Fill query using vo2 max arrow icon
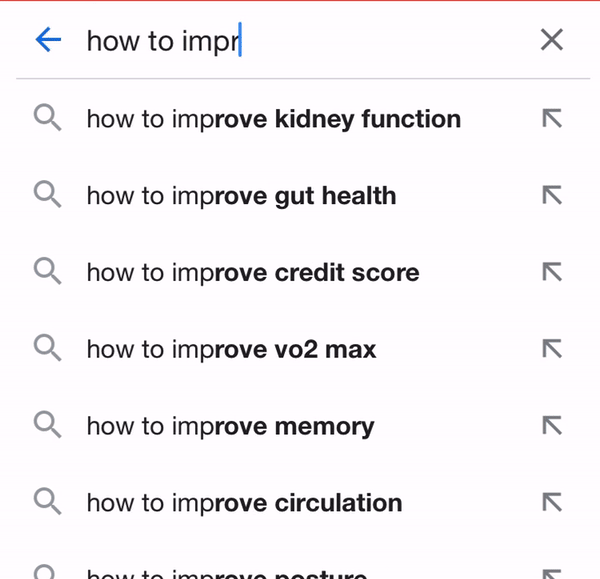600x579 pixels. [552, 349]
